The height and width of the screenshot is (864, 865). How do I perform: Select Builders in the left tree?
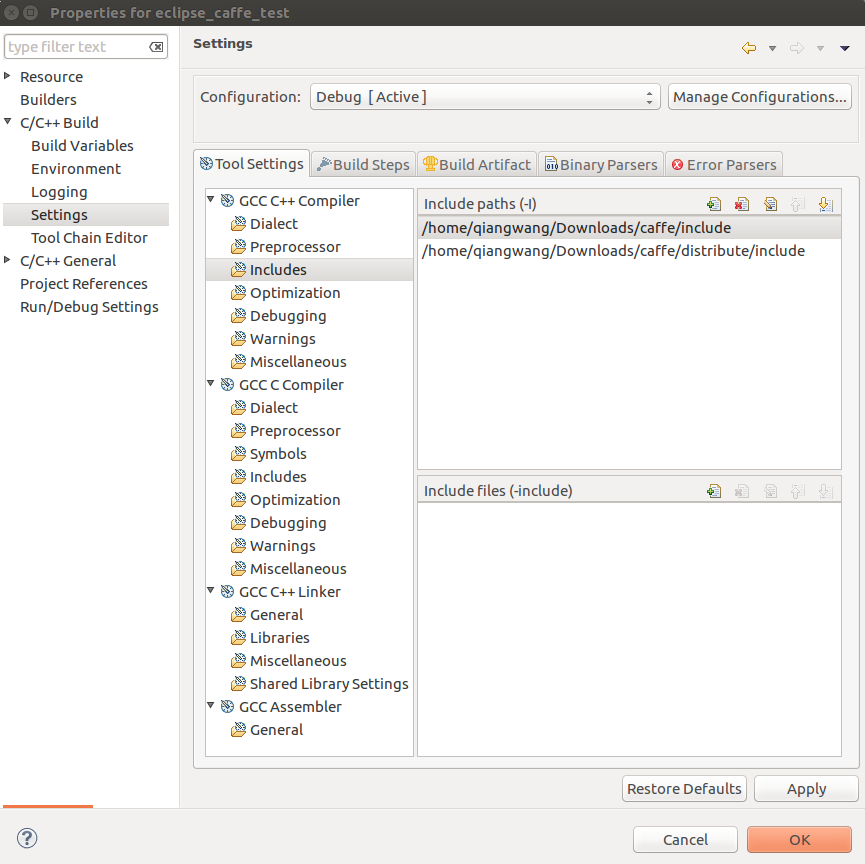tap(48, 100)
